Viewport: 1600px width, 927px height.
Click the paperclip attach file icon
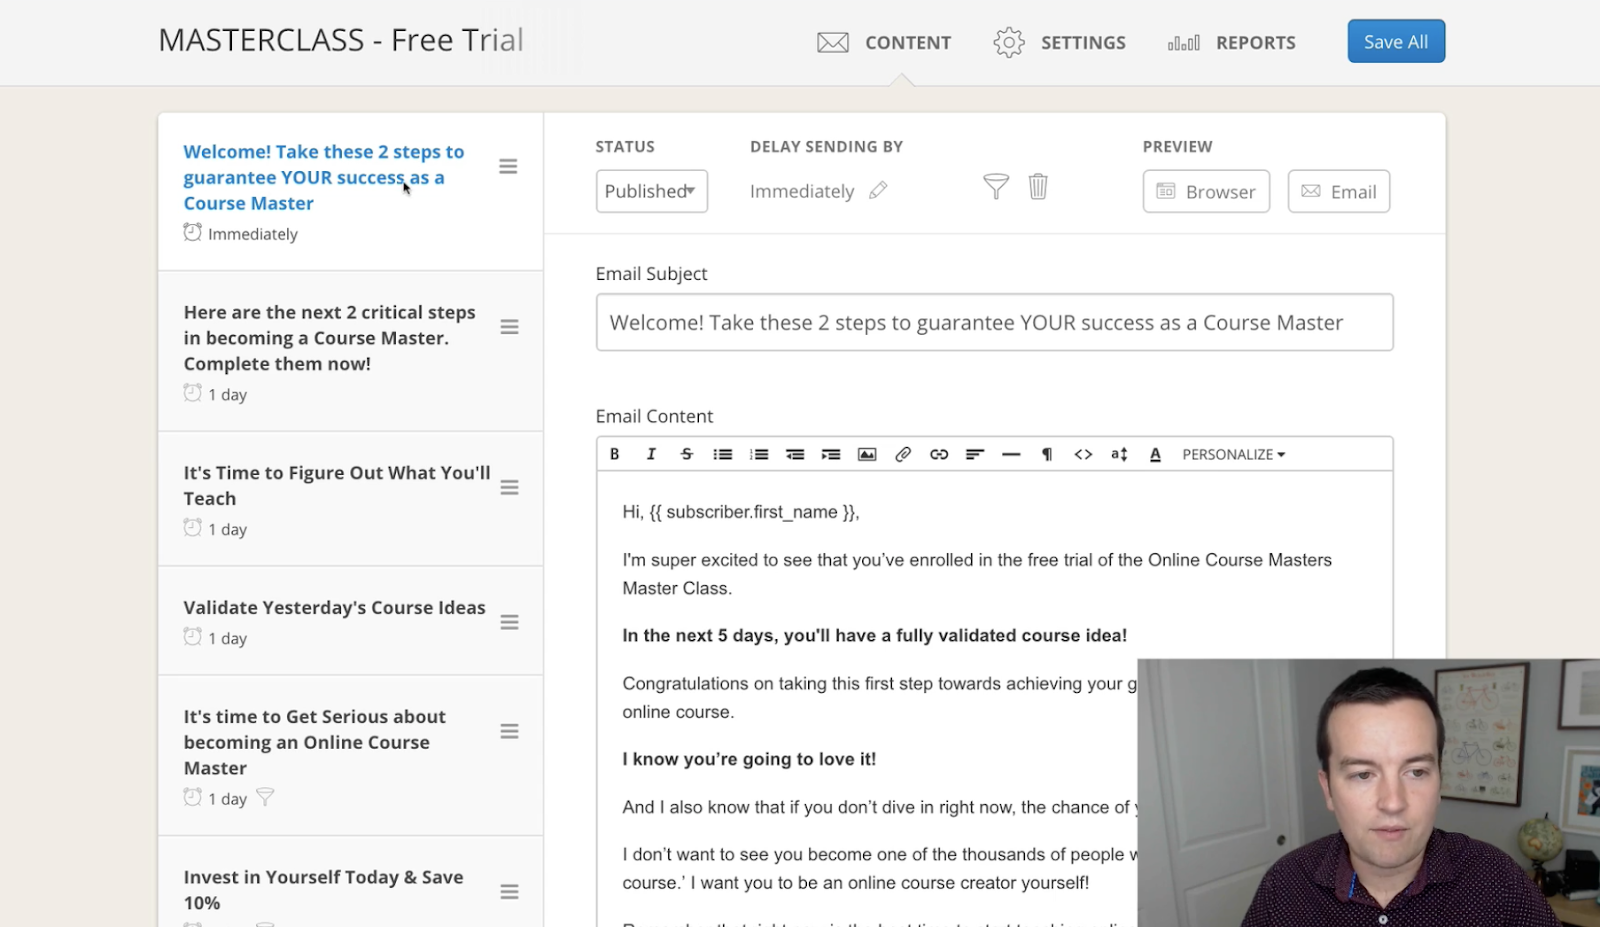(903, 454)
